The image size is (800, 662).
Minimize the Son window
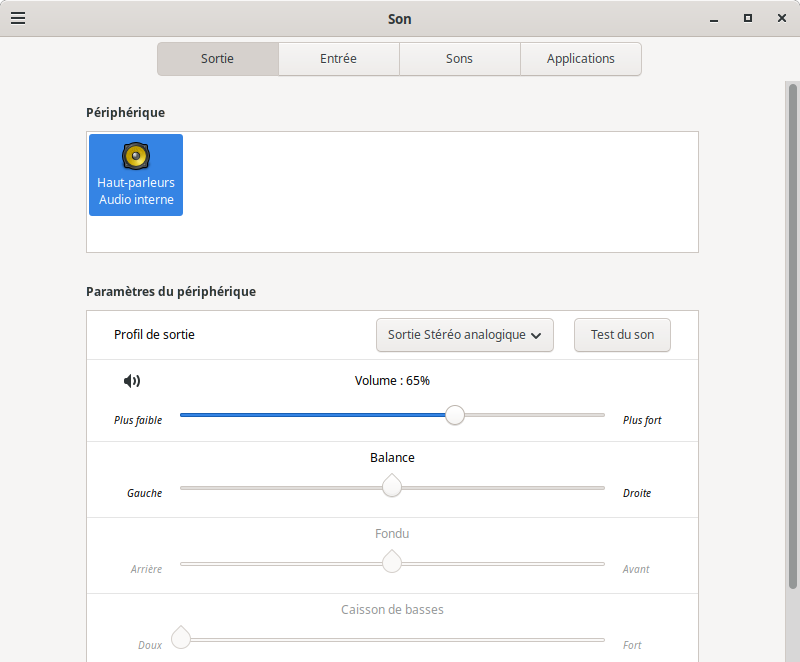714,19
